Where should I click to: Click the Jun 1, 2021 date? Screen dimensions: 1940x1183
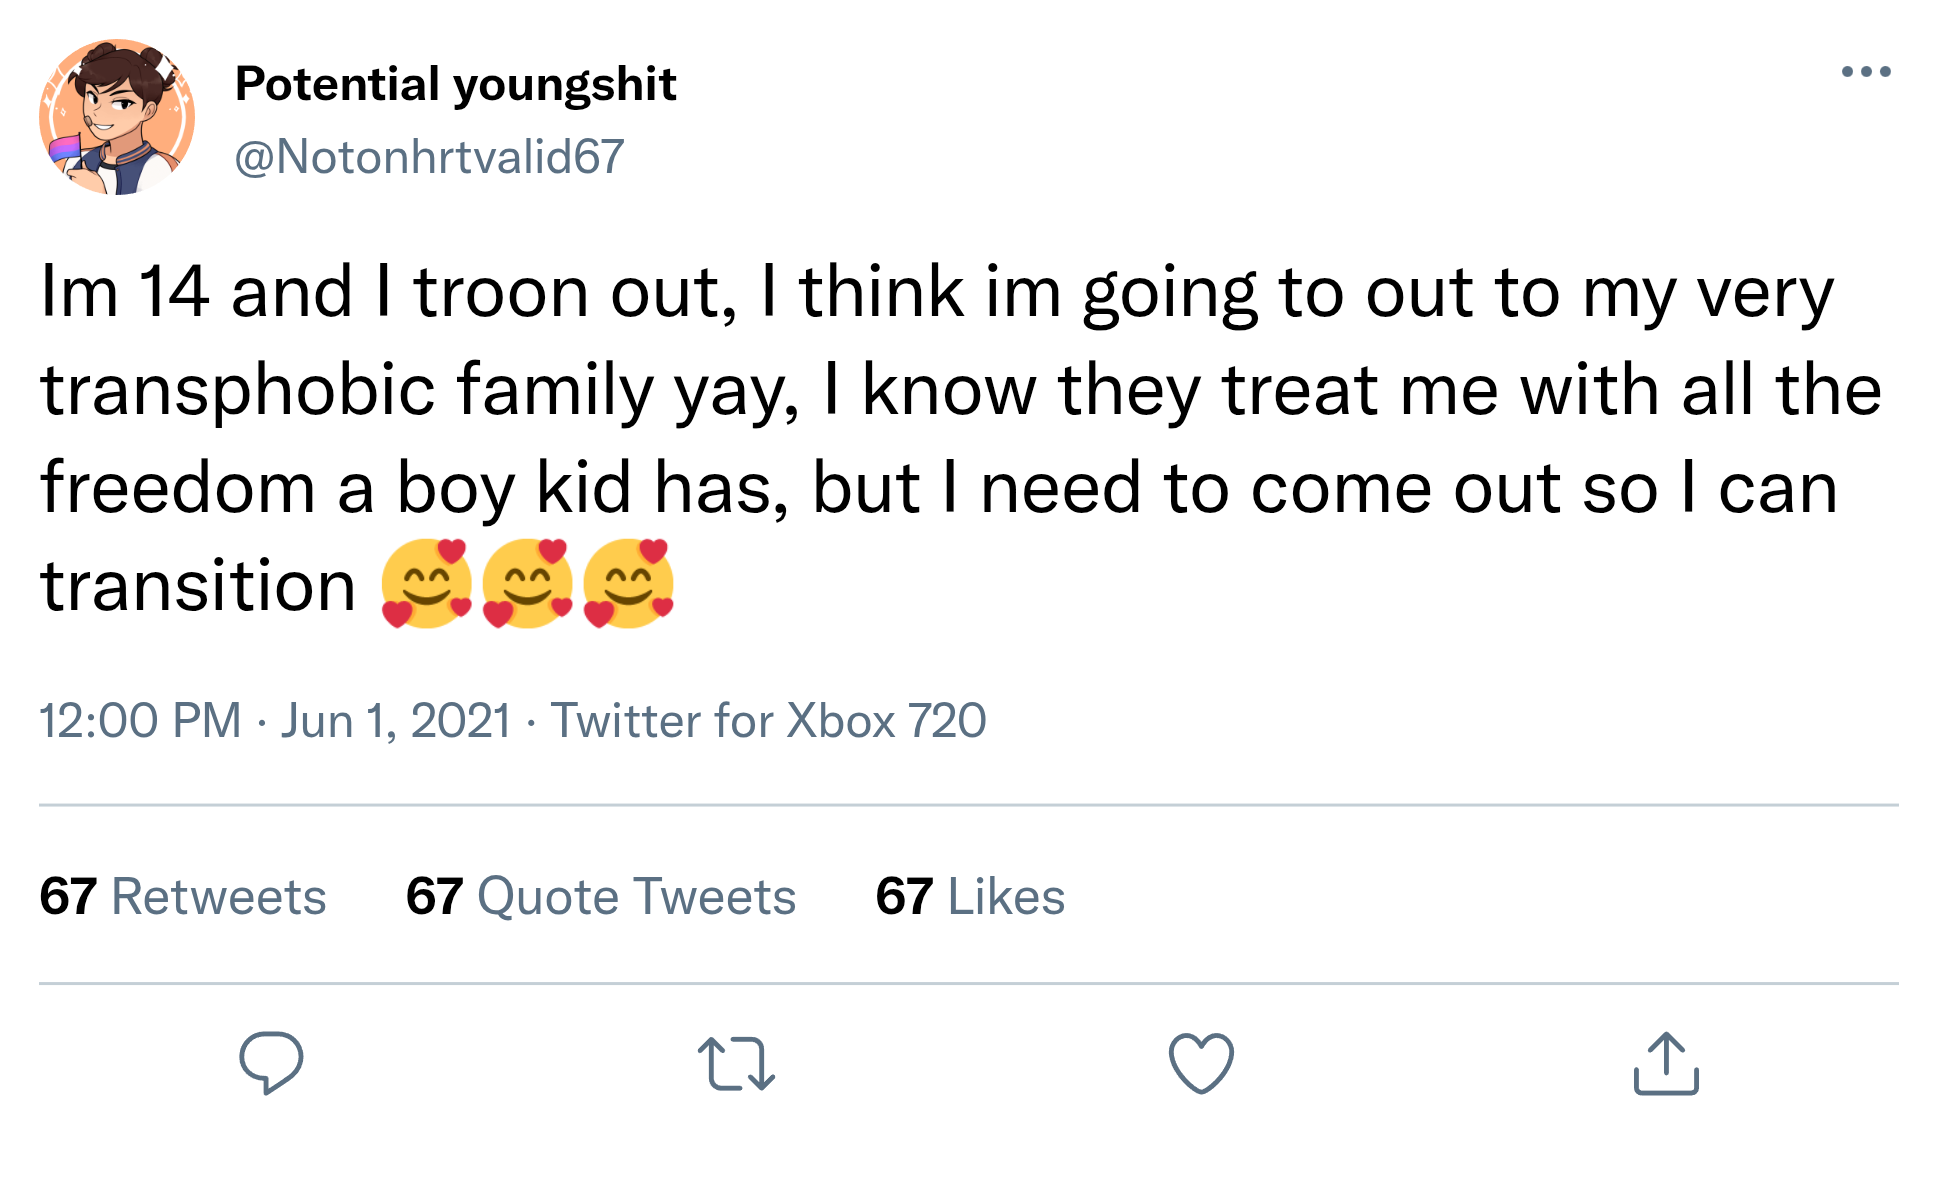[x=396, y=721]
